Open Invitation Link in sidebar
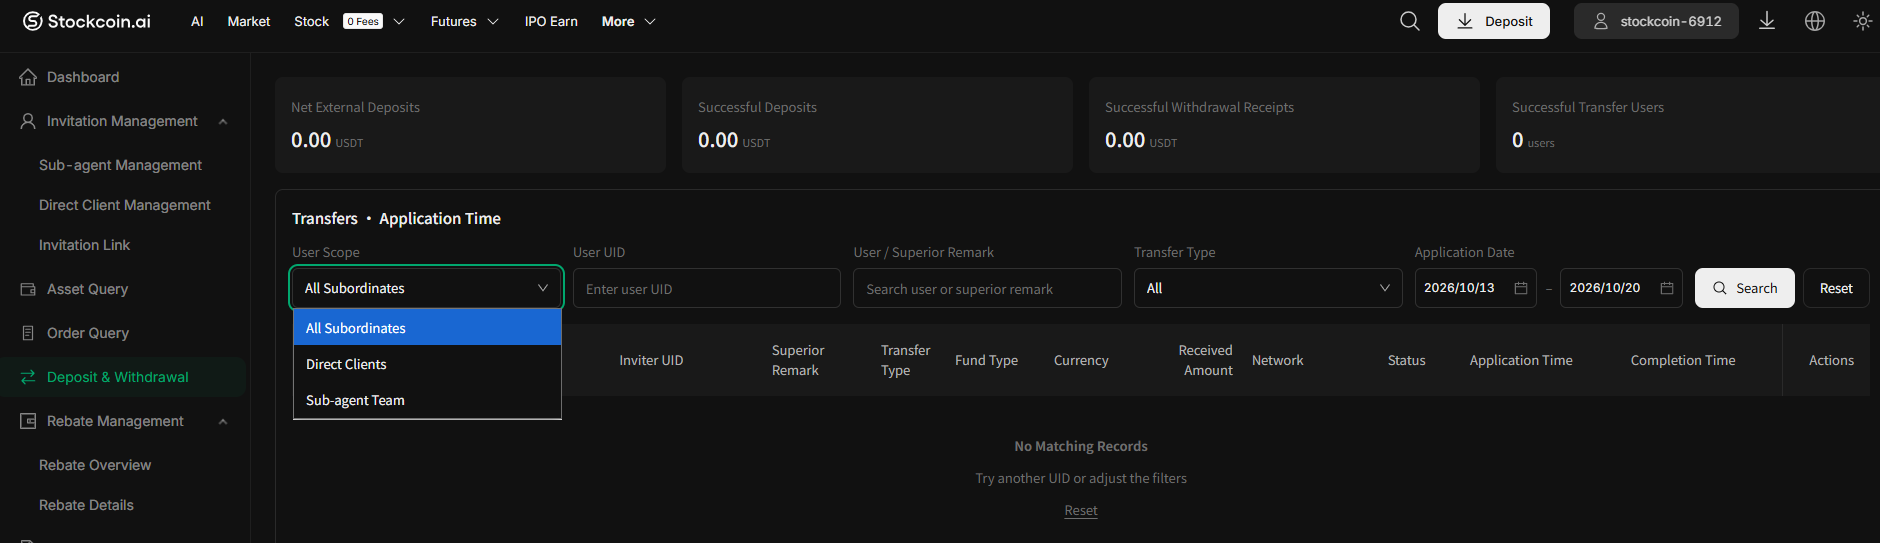This screenshot has height=543, width=1880. click(x=84, y=245)
